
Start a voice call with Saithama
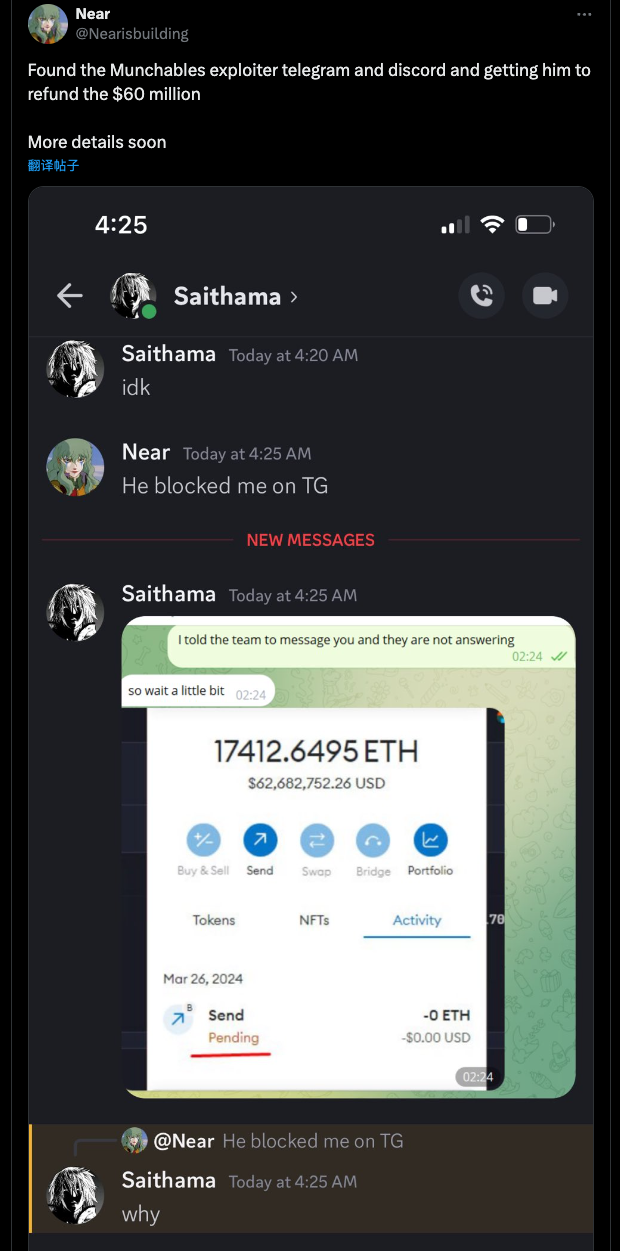coord(482,295)
